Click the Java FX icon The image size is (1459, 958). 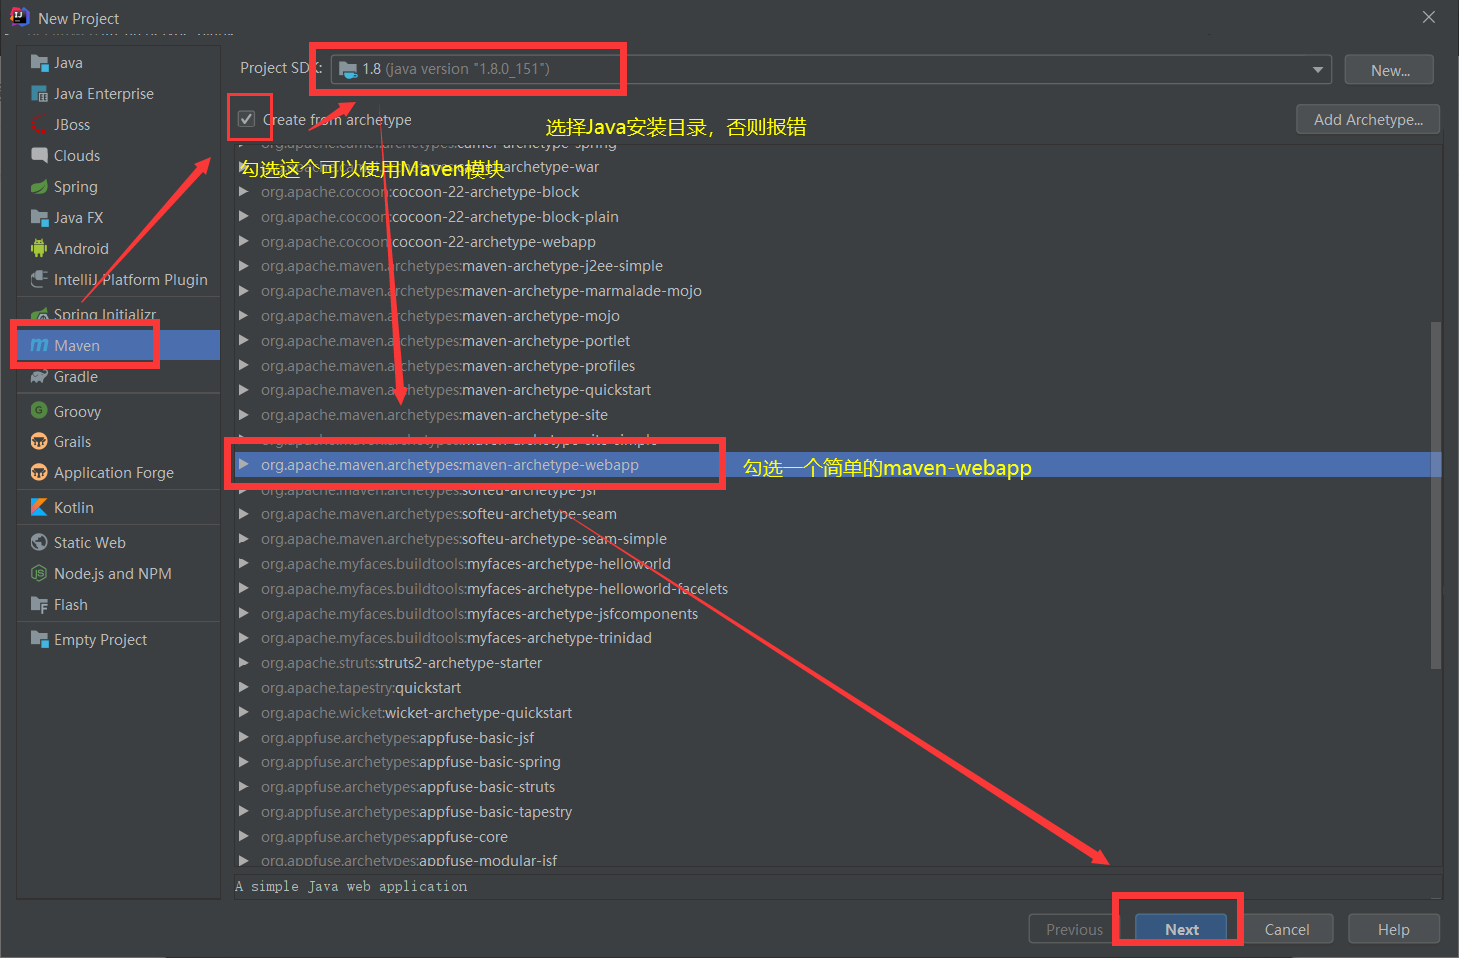(x=39, y=218)
